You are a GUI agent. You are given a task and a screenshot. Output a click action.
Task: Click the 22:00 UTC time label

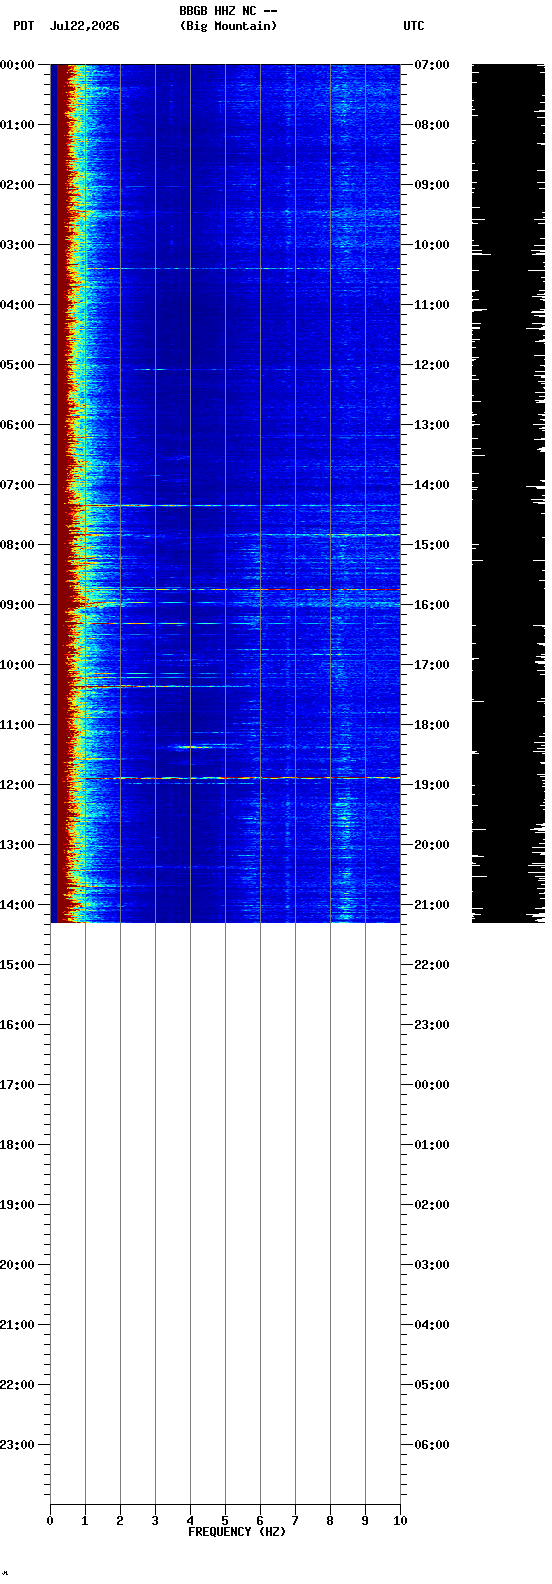tap(432, 965)
